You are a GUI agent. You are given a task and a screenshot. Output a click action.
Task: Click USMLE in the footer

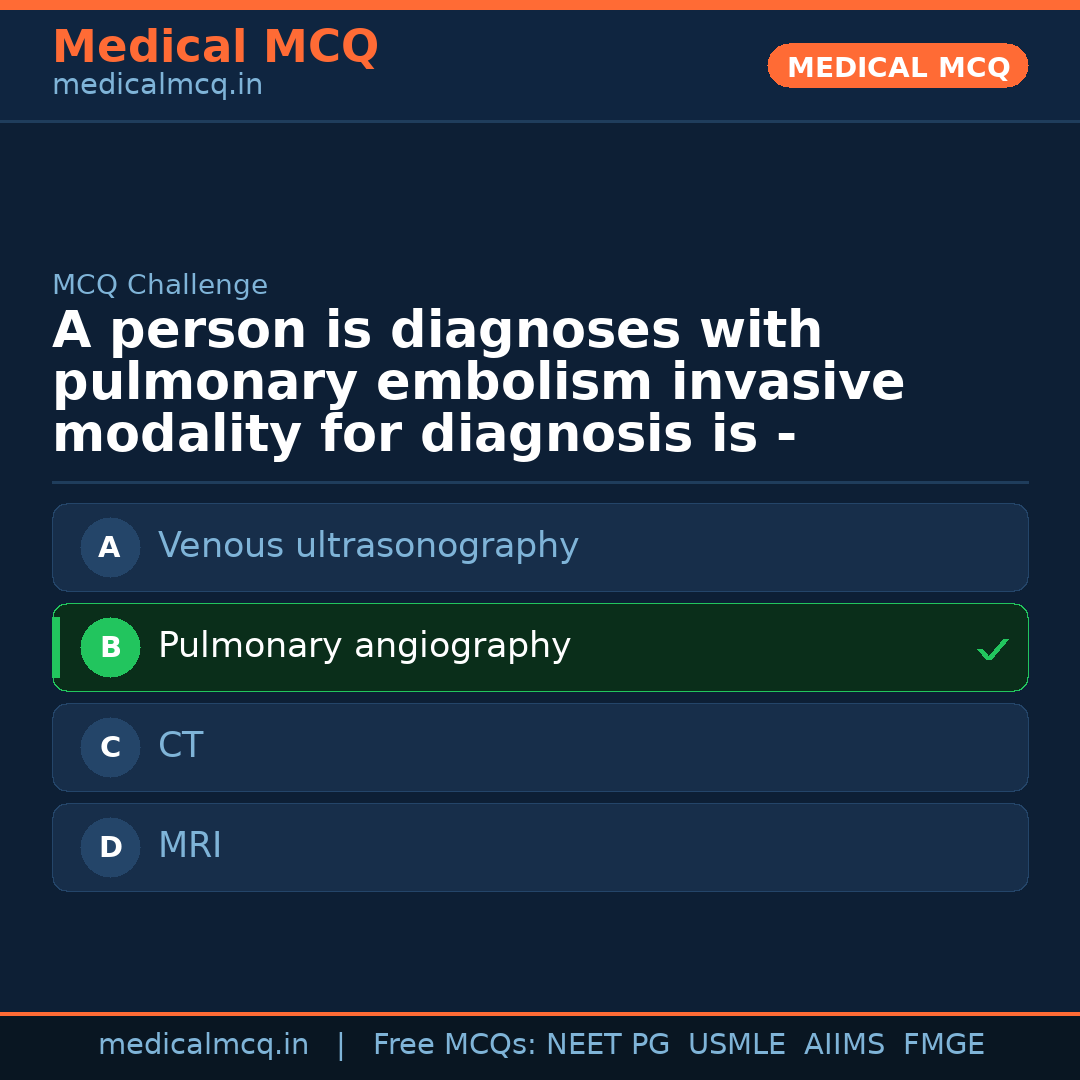[736, 1045]
